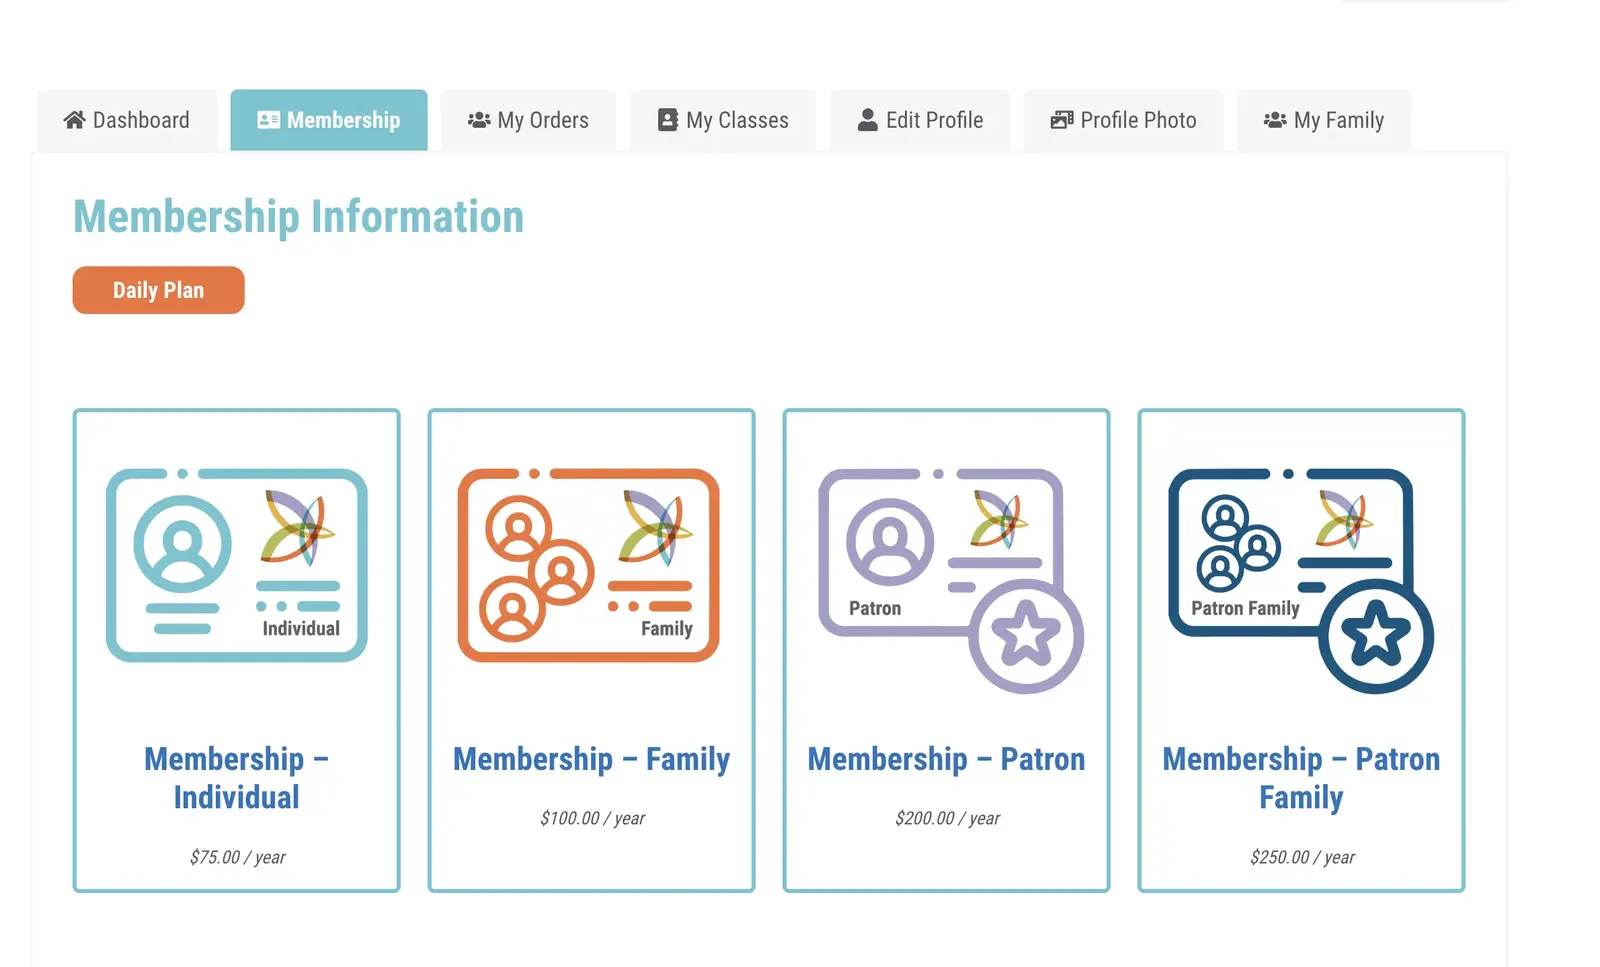This screenshot has width=1600, height=967.
Task: Click the navy Patron Family card image
Action: 1301,580
